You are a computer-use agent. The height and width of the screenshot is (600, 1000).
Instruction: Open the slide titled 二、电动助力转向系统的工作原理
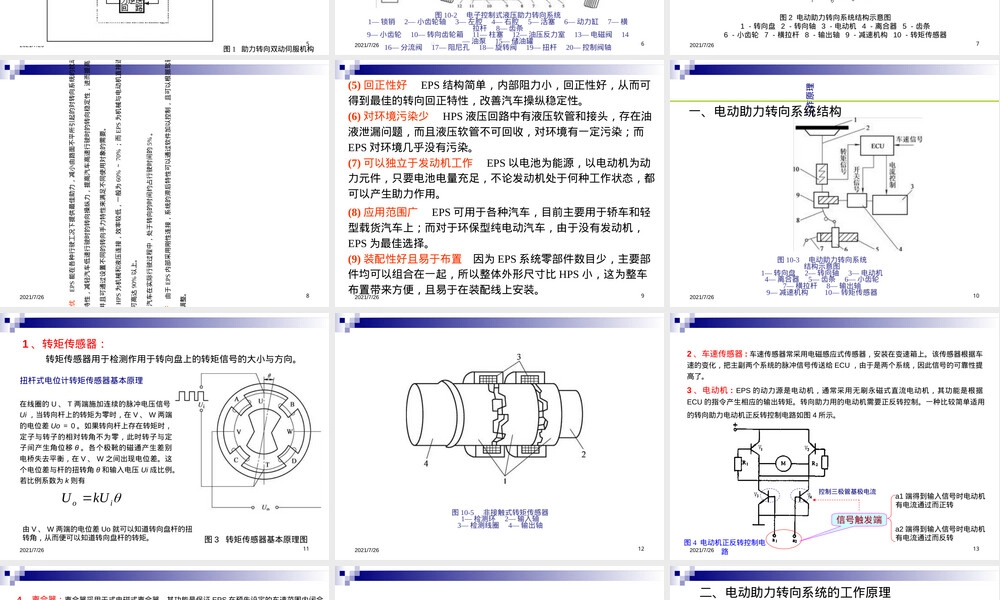tap(834, 583)
